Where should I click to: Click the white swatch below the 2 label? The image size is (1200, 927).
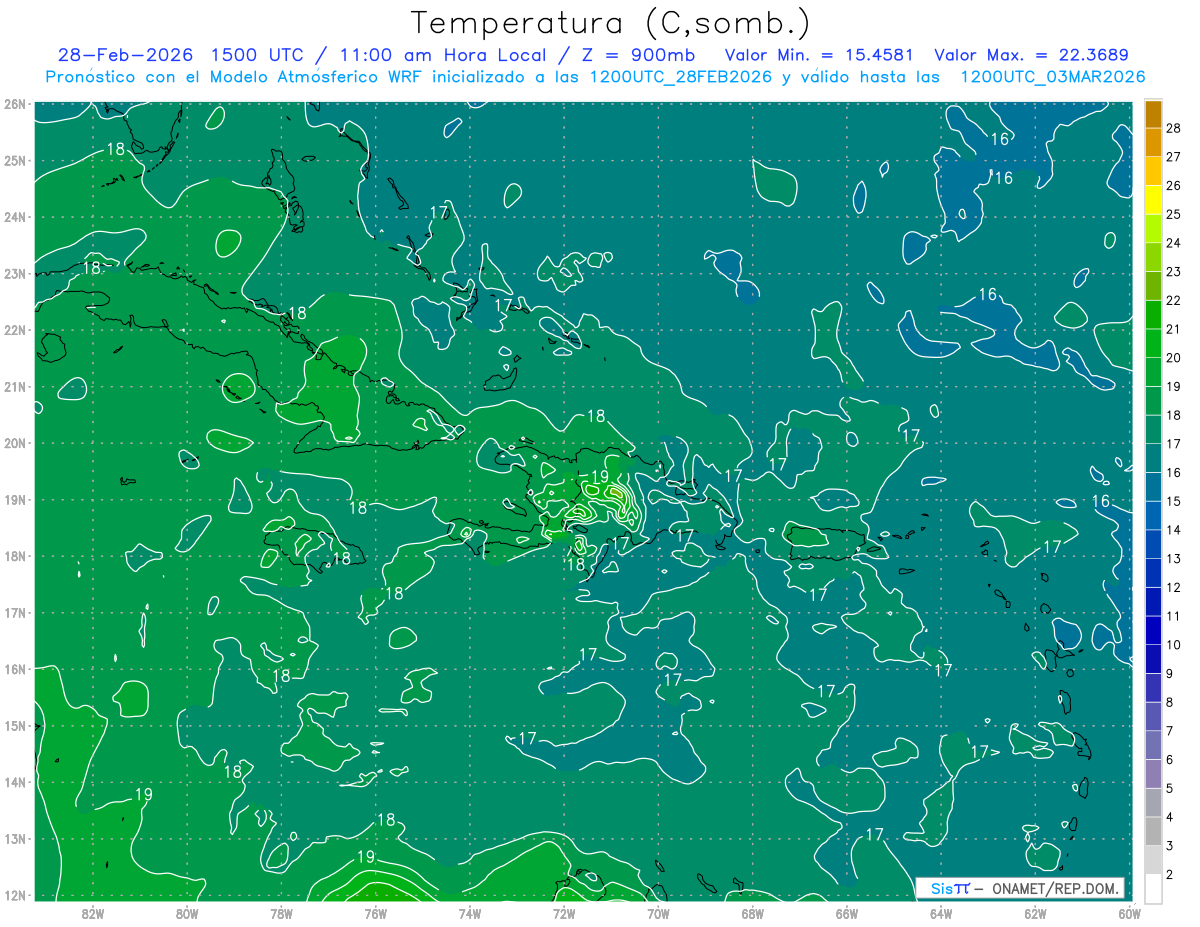[1153, 888]
